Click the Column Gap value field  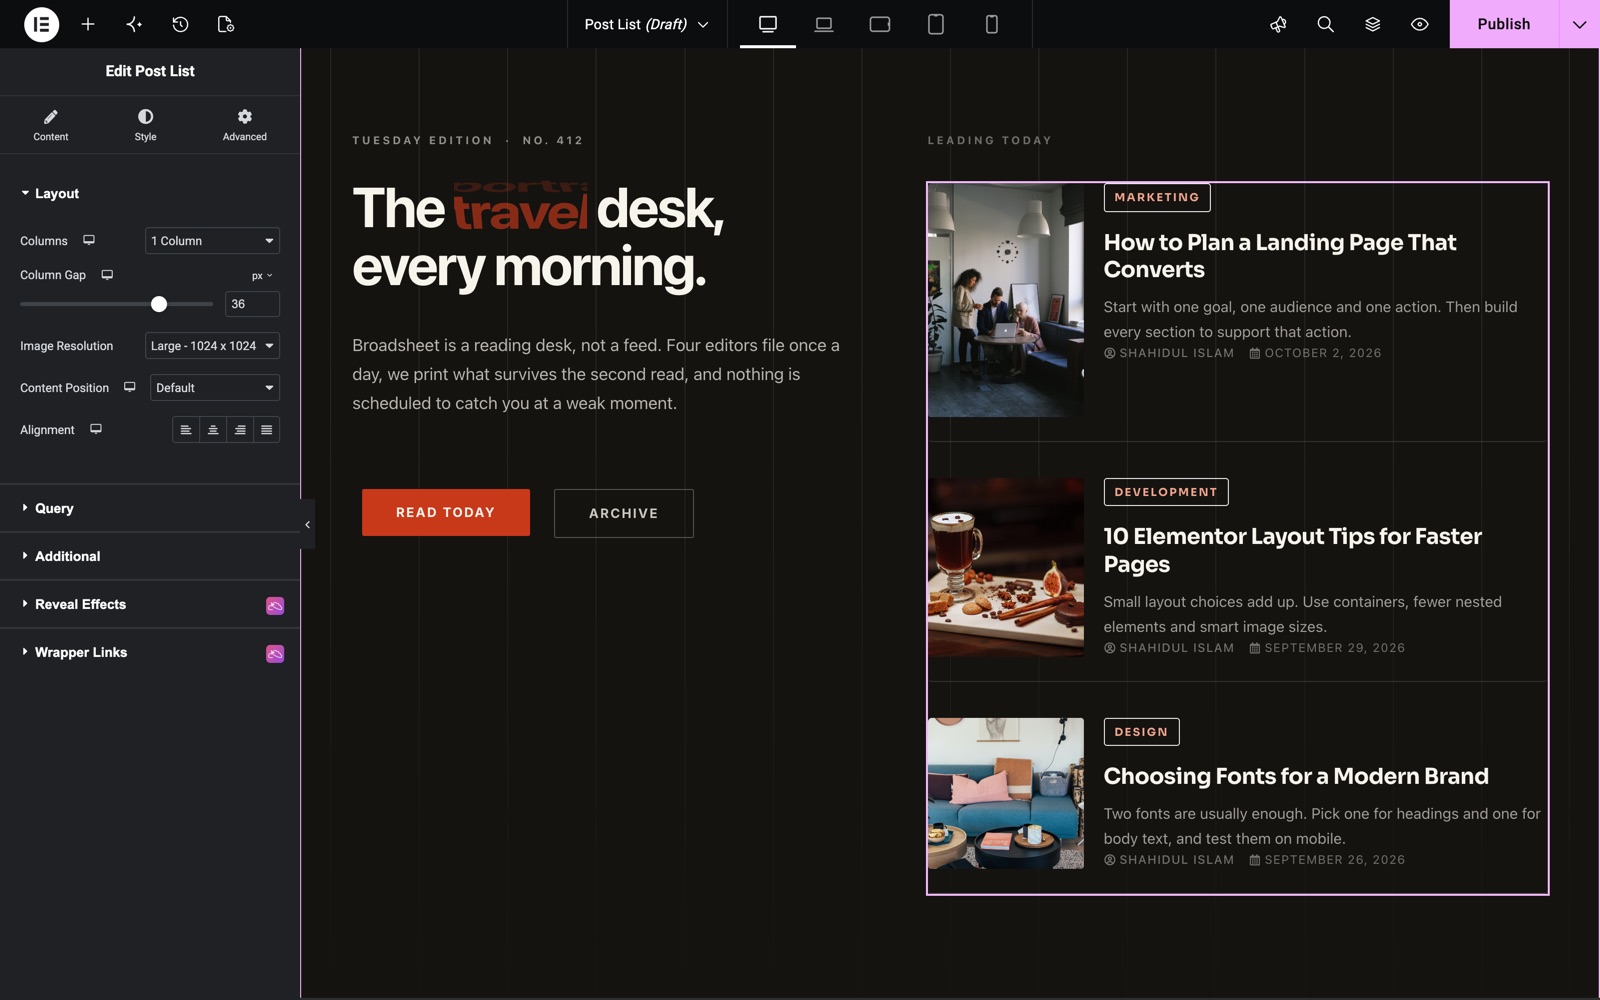(252, 304)
